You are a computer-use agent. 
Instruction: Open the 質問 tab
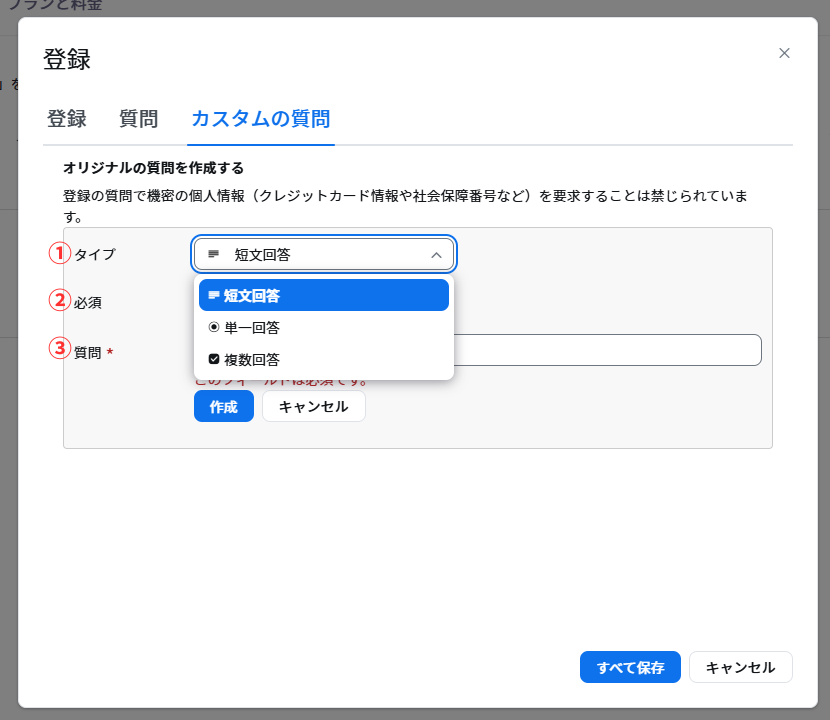(138, 119)
